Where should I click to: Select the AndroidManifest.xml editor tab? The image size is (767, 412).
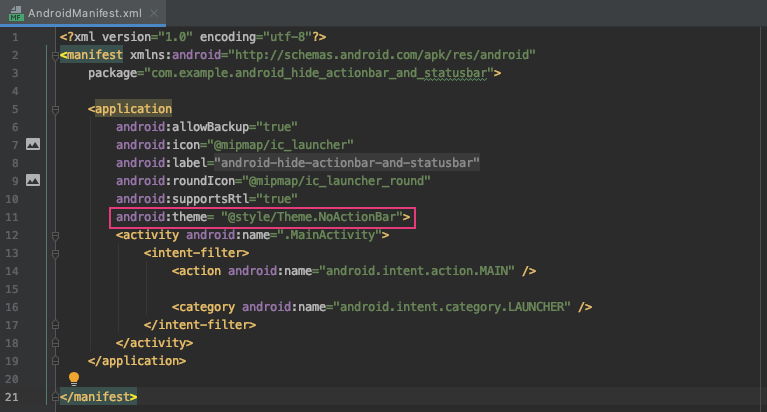coord(84,15)
